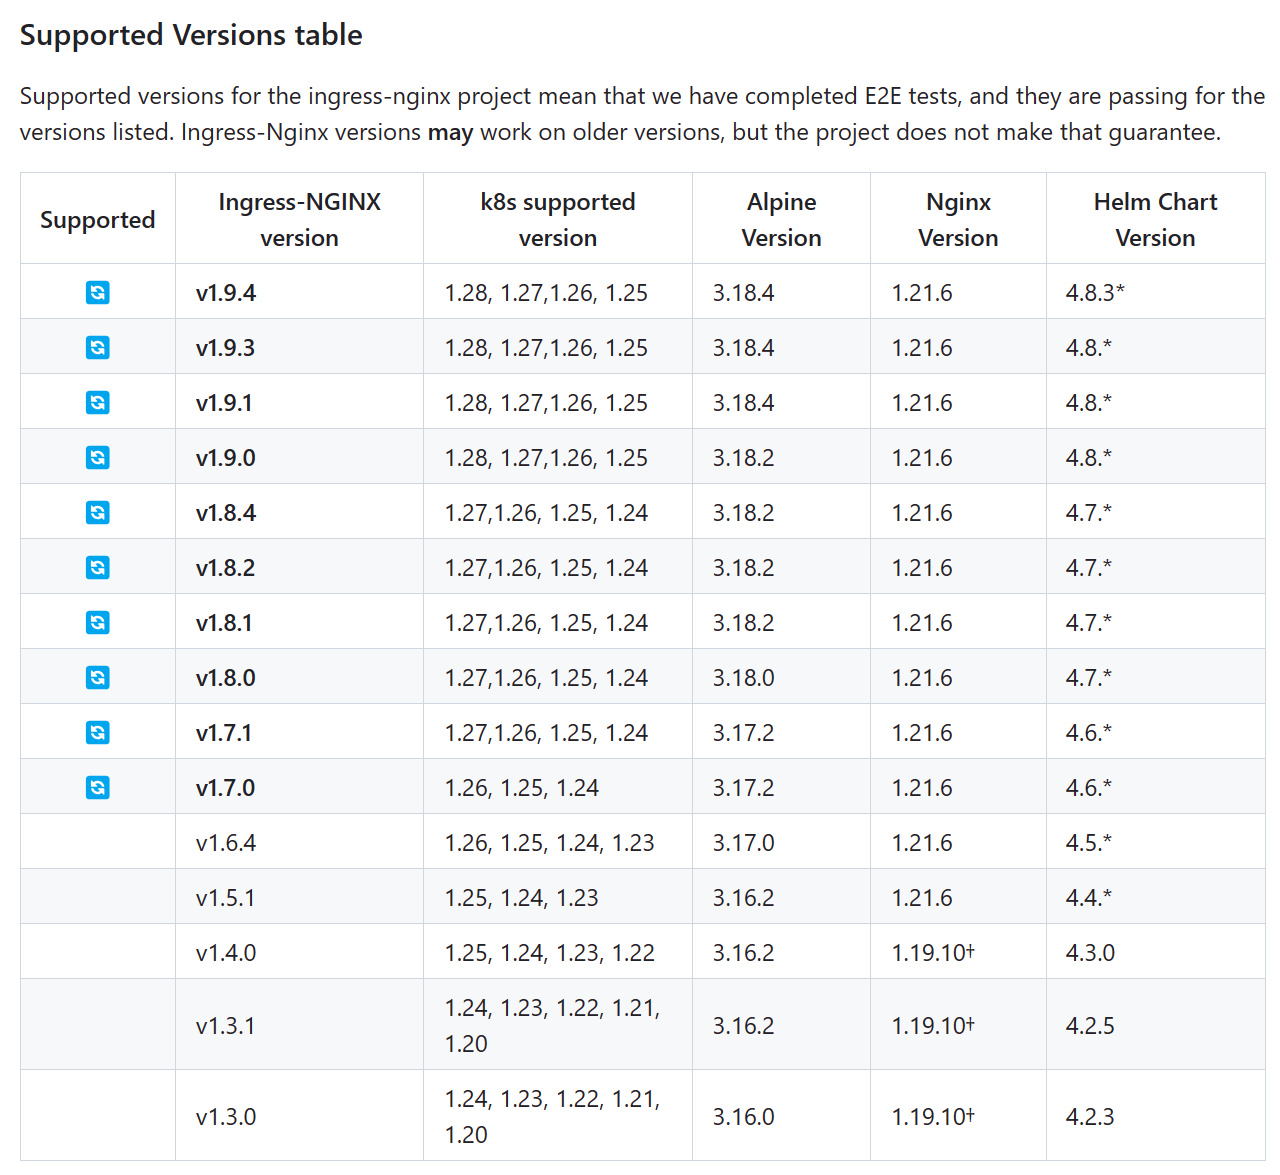Click the Alpine Version column header
1280x1175 pixels.
[781, 219]
